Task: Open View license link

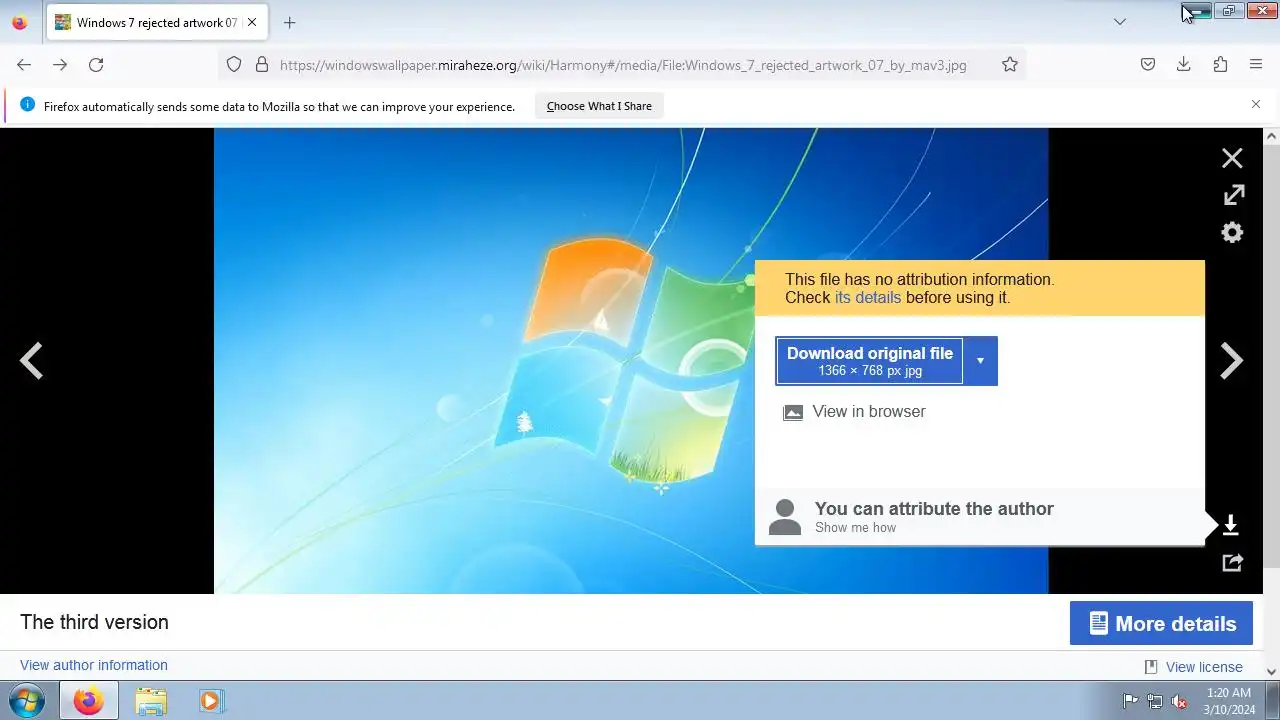Action: (x=1204, y=667)
